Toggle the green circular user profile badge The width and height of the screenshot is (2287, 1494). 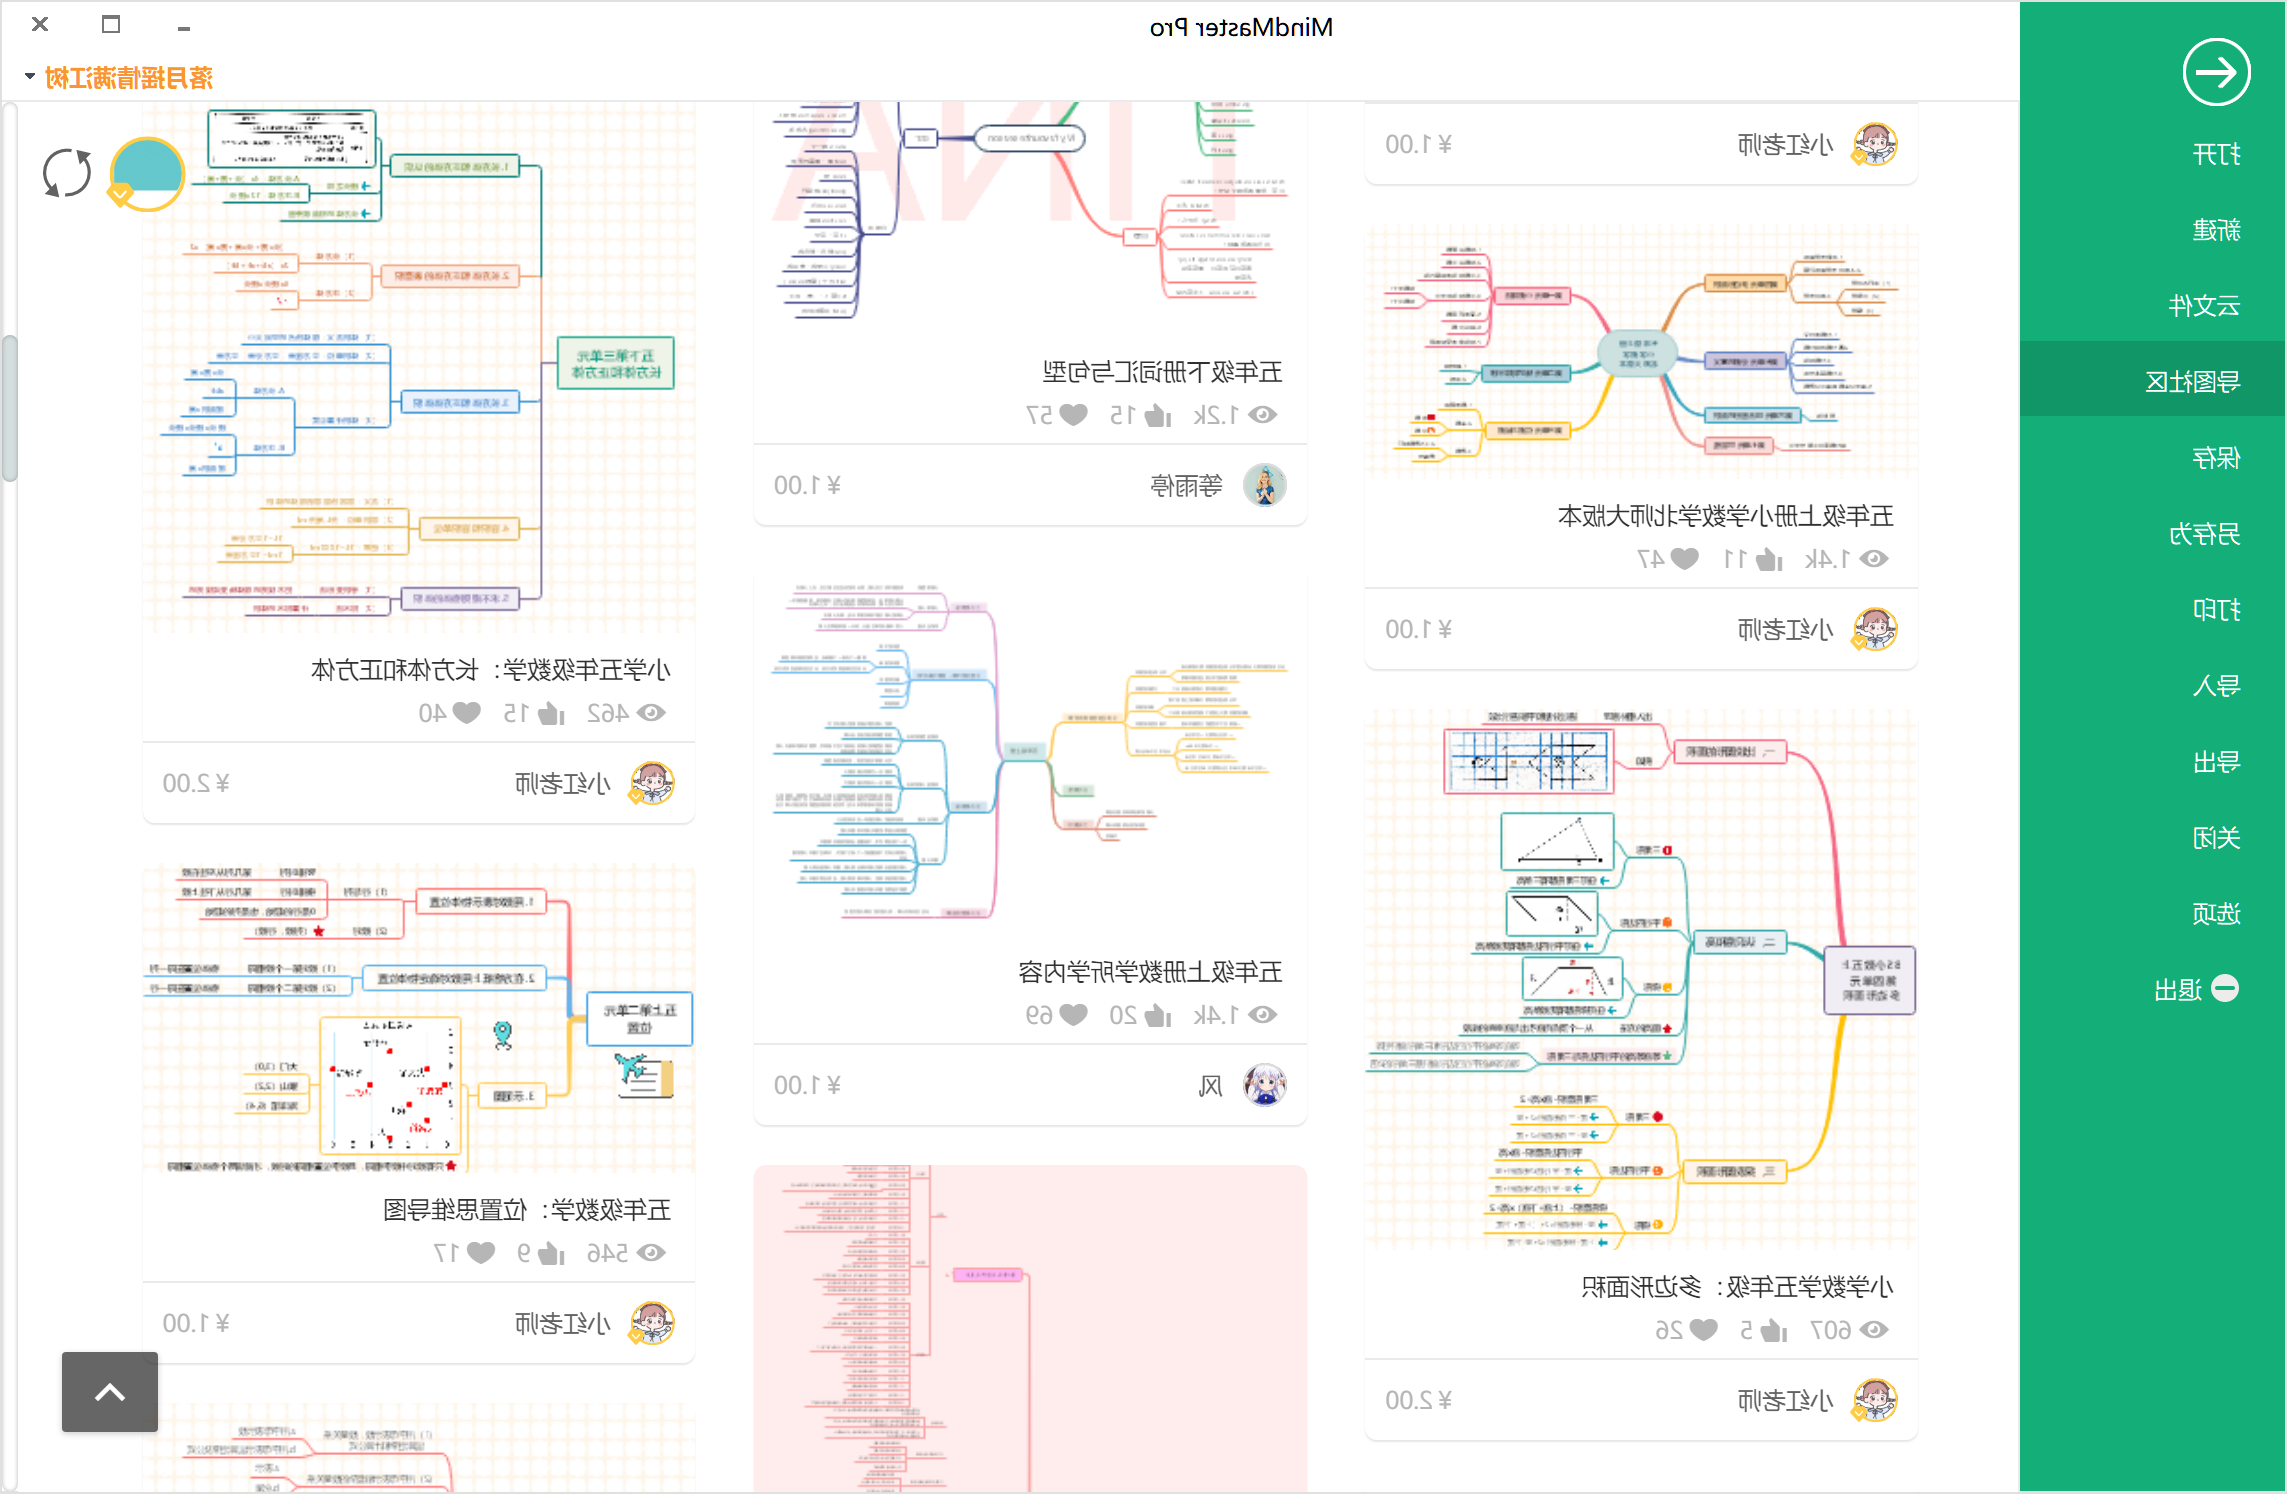(147, 173)
